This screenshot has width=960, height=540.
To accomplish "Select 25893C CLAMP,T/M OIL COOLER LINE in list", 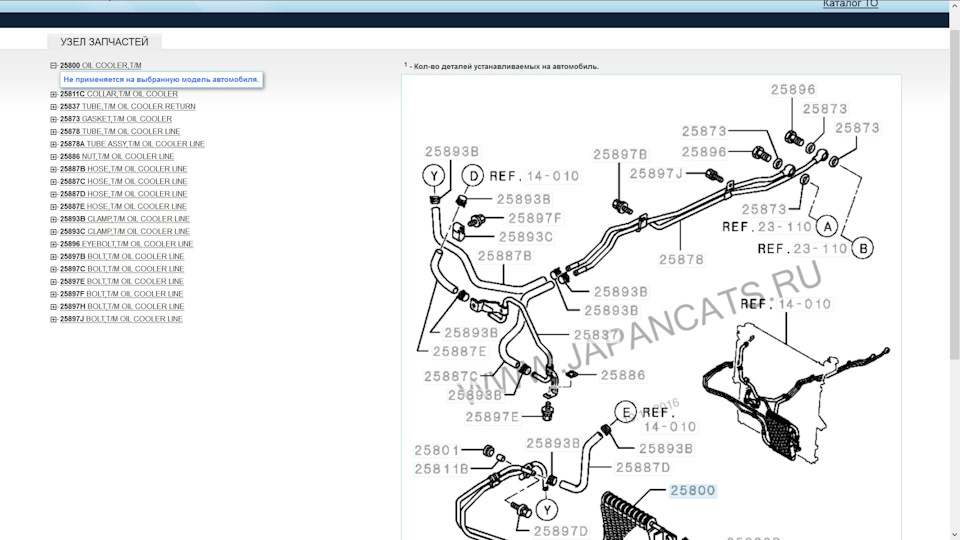I will coord(124,232).
